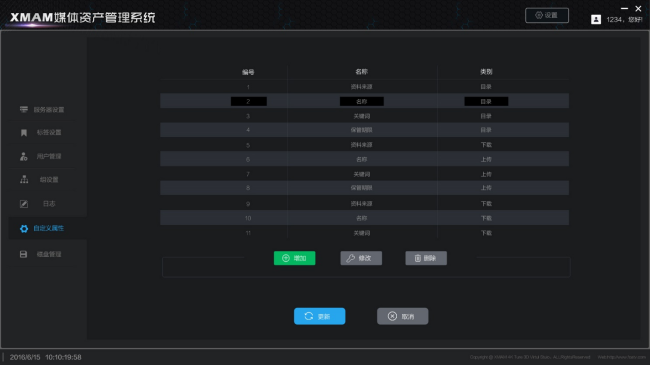Click 资料来源 in row 1
650x366 pixels.
[361, 87]
